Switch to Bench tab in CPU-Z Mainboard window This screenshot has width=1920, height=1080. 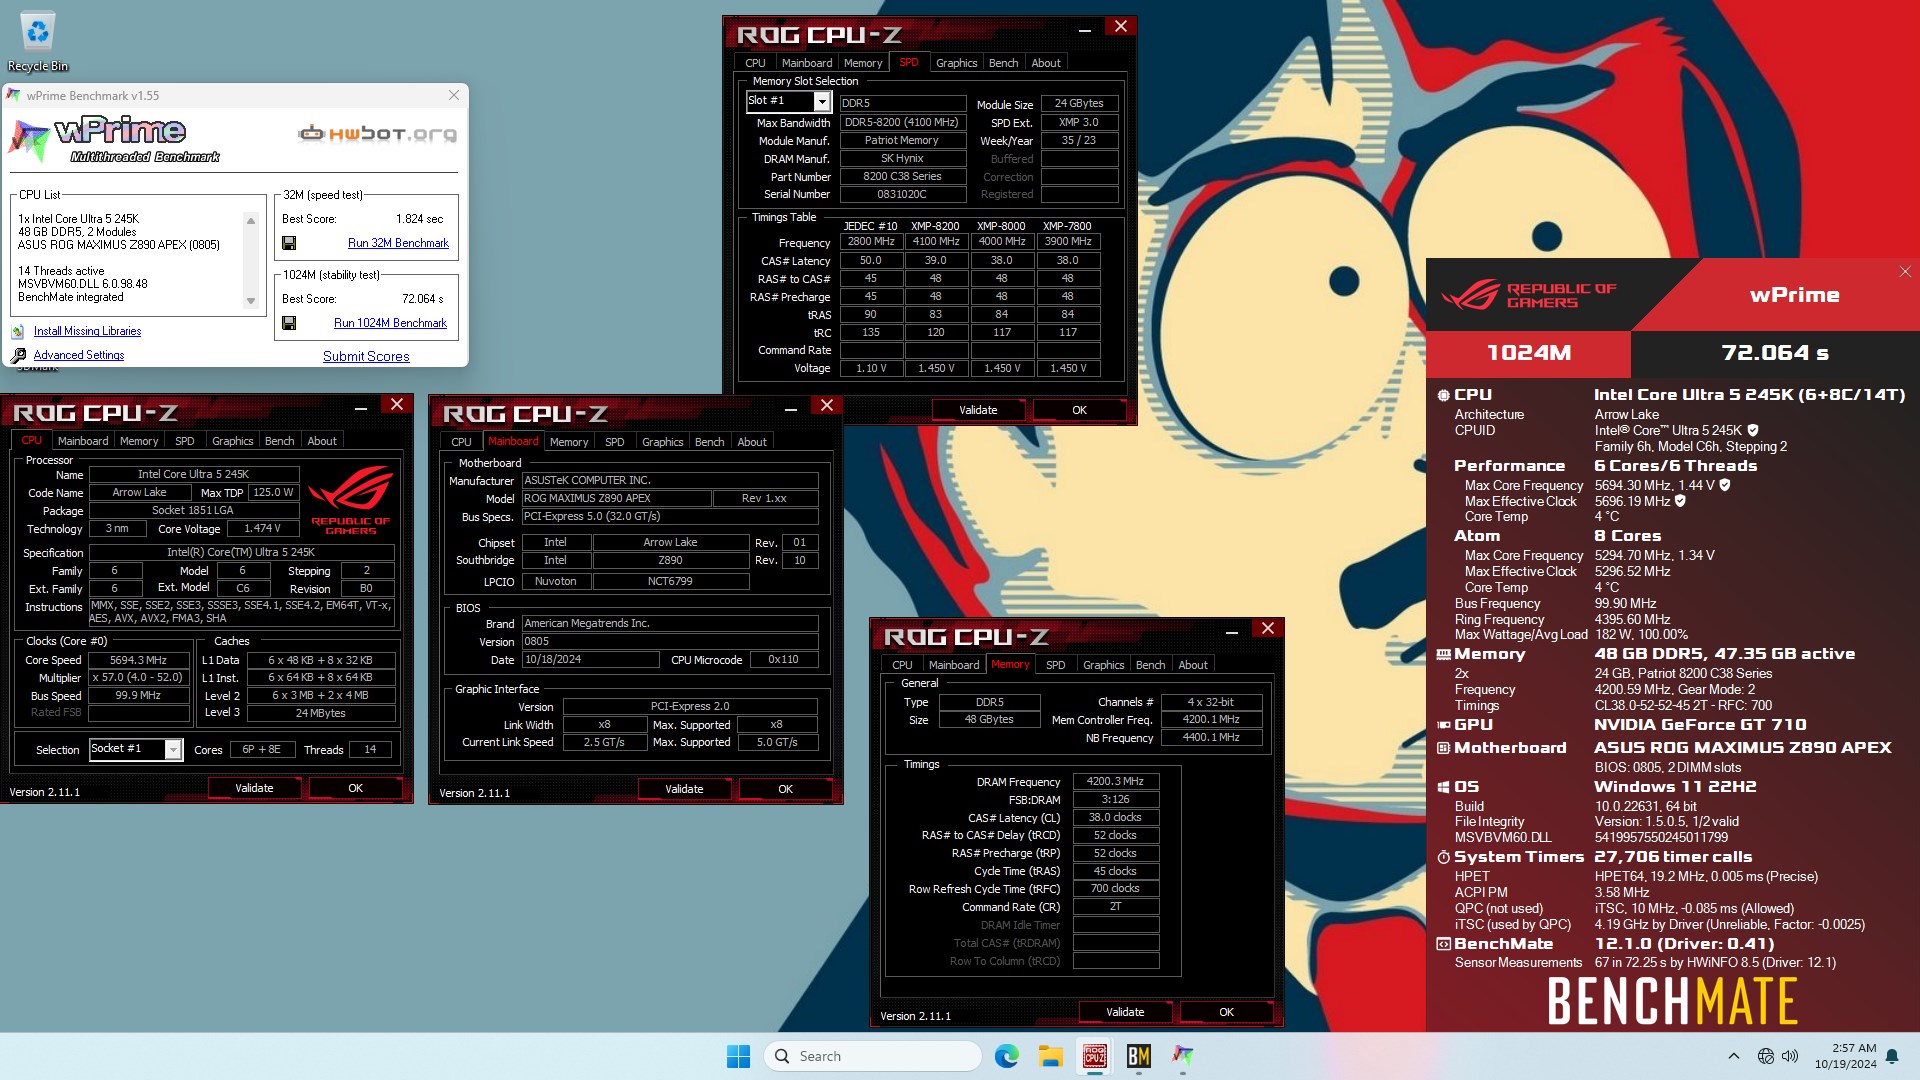709,442
